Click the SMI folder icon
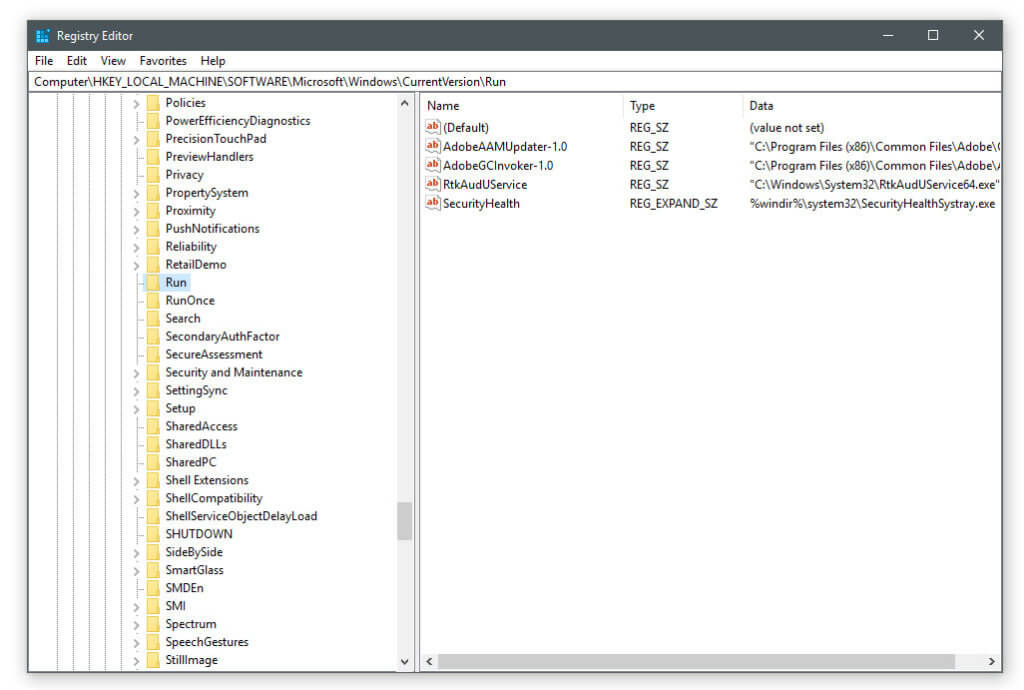 click(153, 605)
